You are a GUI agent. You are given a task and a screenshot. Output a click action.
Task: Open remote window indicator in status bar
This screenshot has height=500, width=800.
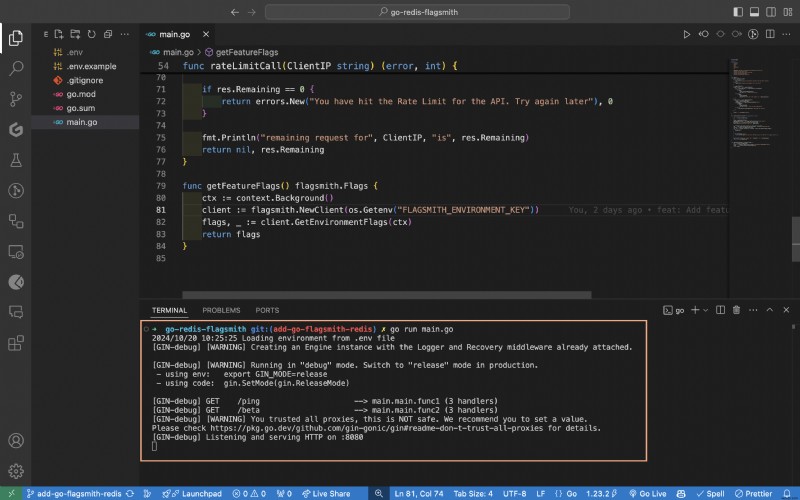pyautogui.click(x=11, y=493)
